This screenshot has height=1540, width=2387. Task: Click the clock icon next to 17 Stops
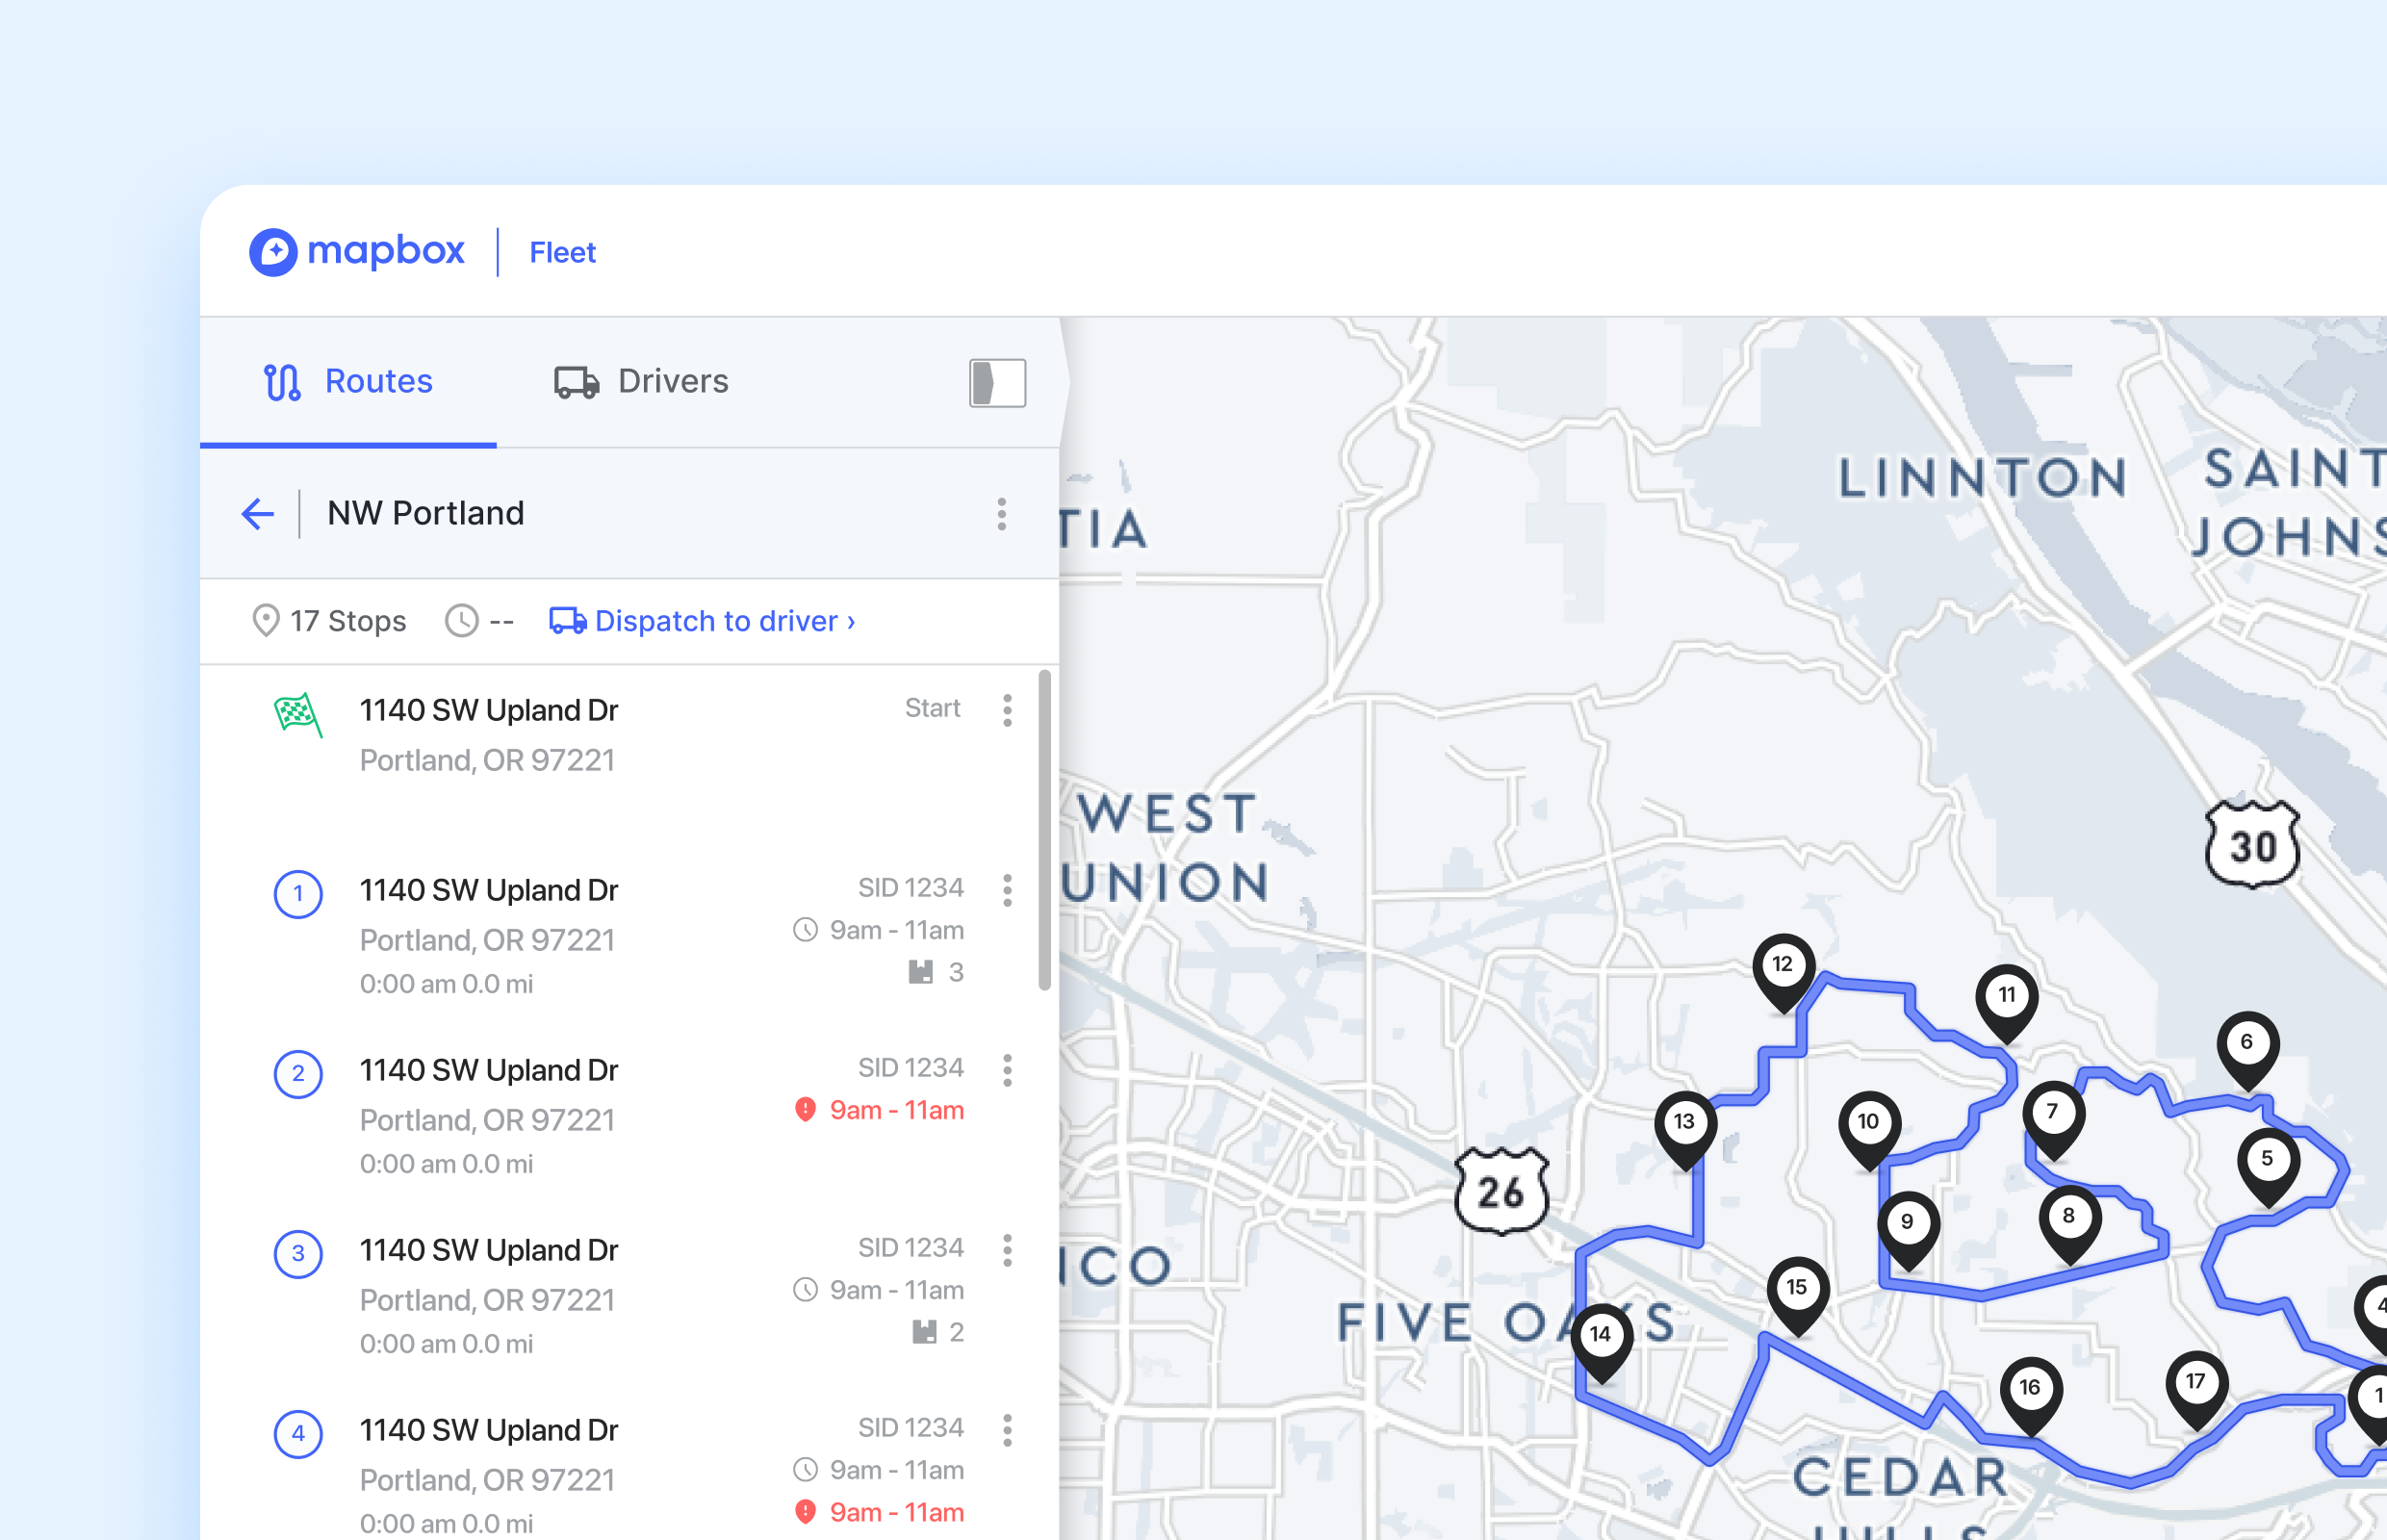point(461,620)
